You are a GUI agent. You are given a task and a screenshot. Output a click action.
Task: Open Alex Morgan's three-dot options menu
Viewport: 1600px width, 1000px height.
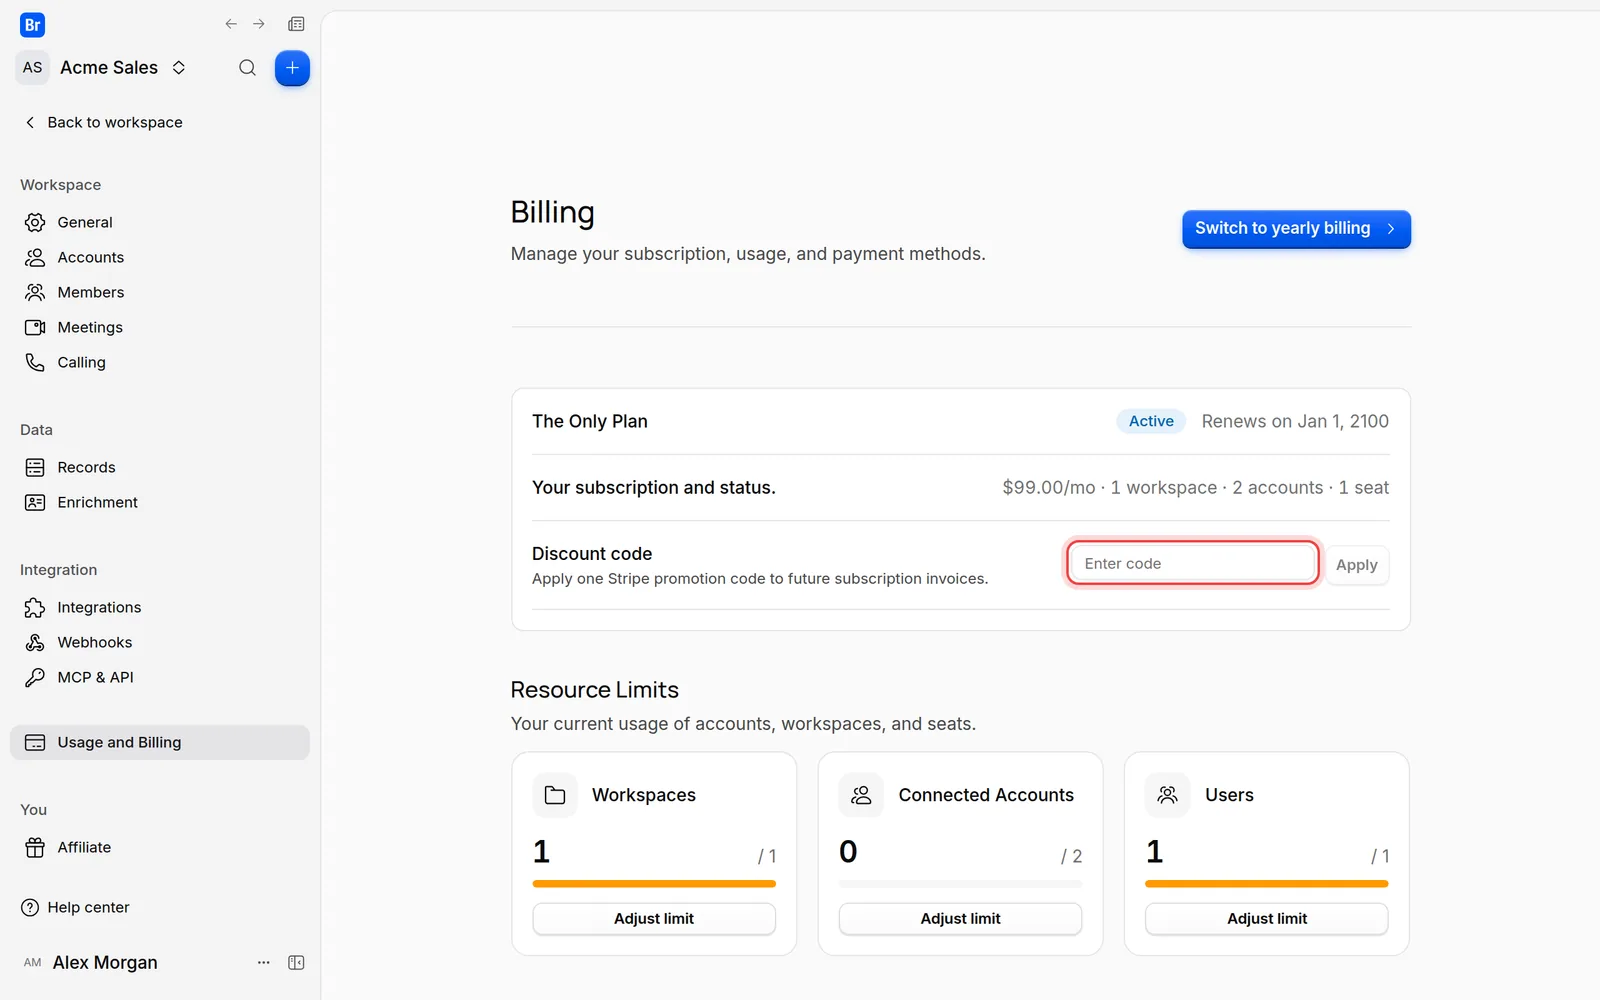[264, 963]
